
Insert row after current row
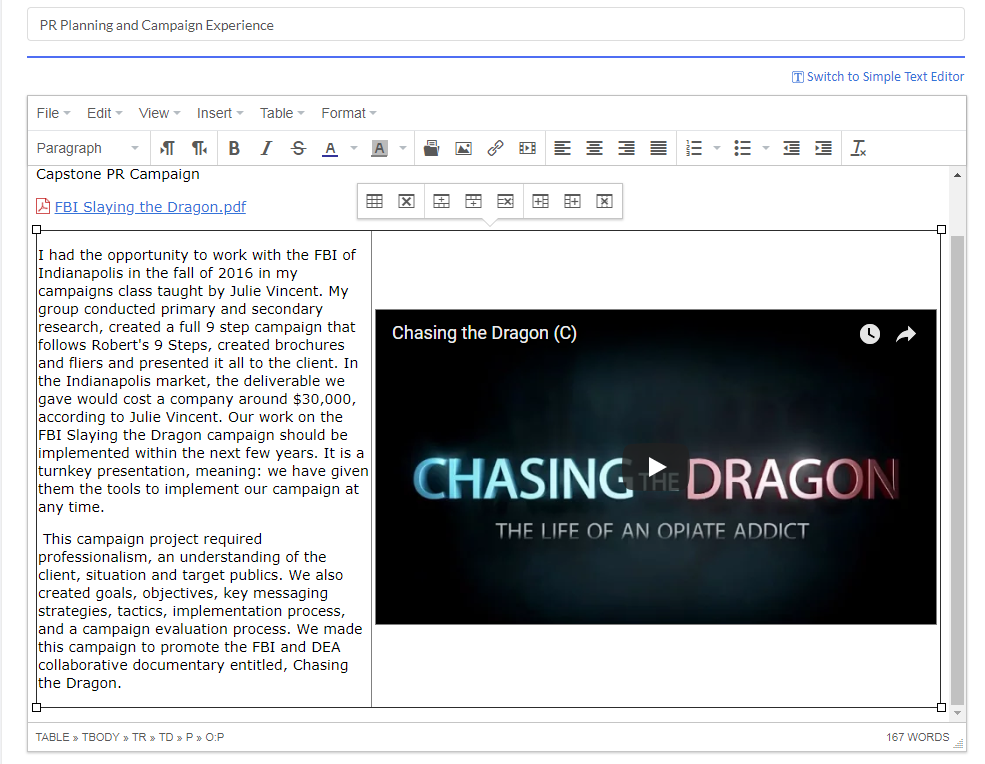click(473, 201)
